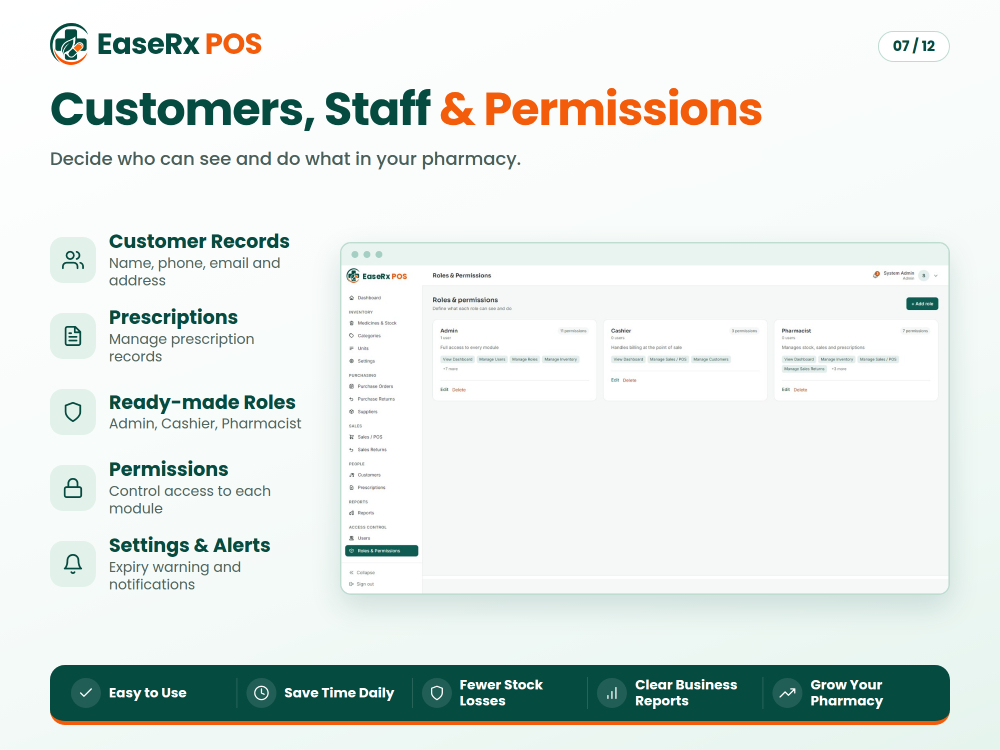The image size is (1000, 750).
Task: Edit the Admin role
Action: (445, 390)
